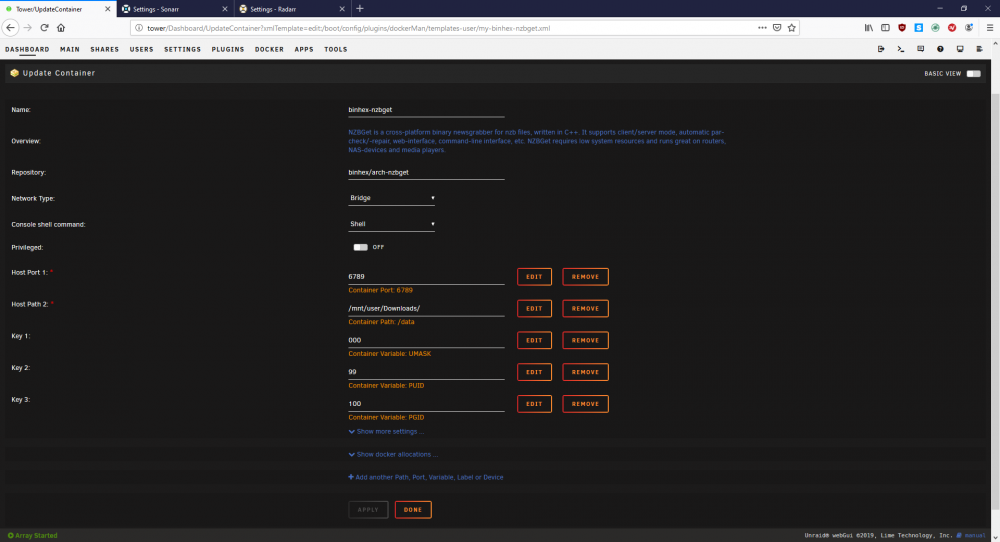
Task: Open the Console shell command dropdown
Action: (x=392, y=224)
